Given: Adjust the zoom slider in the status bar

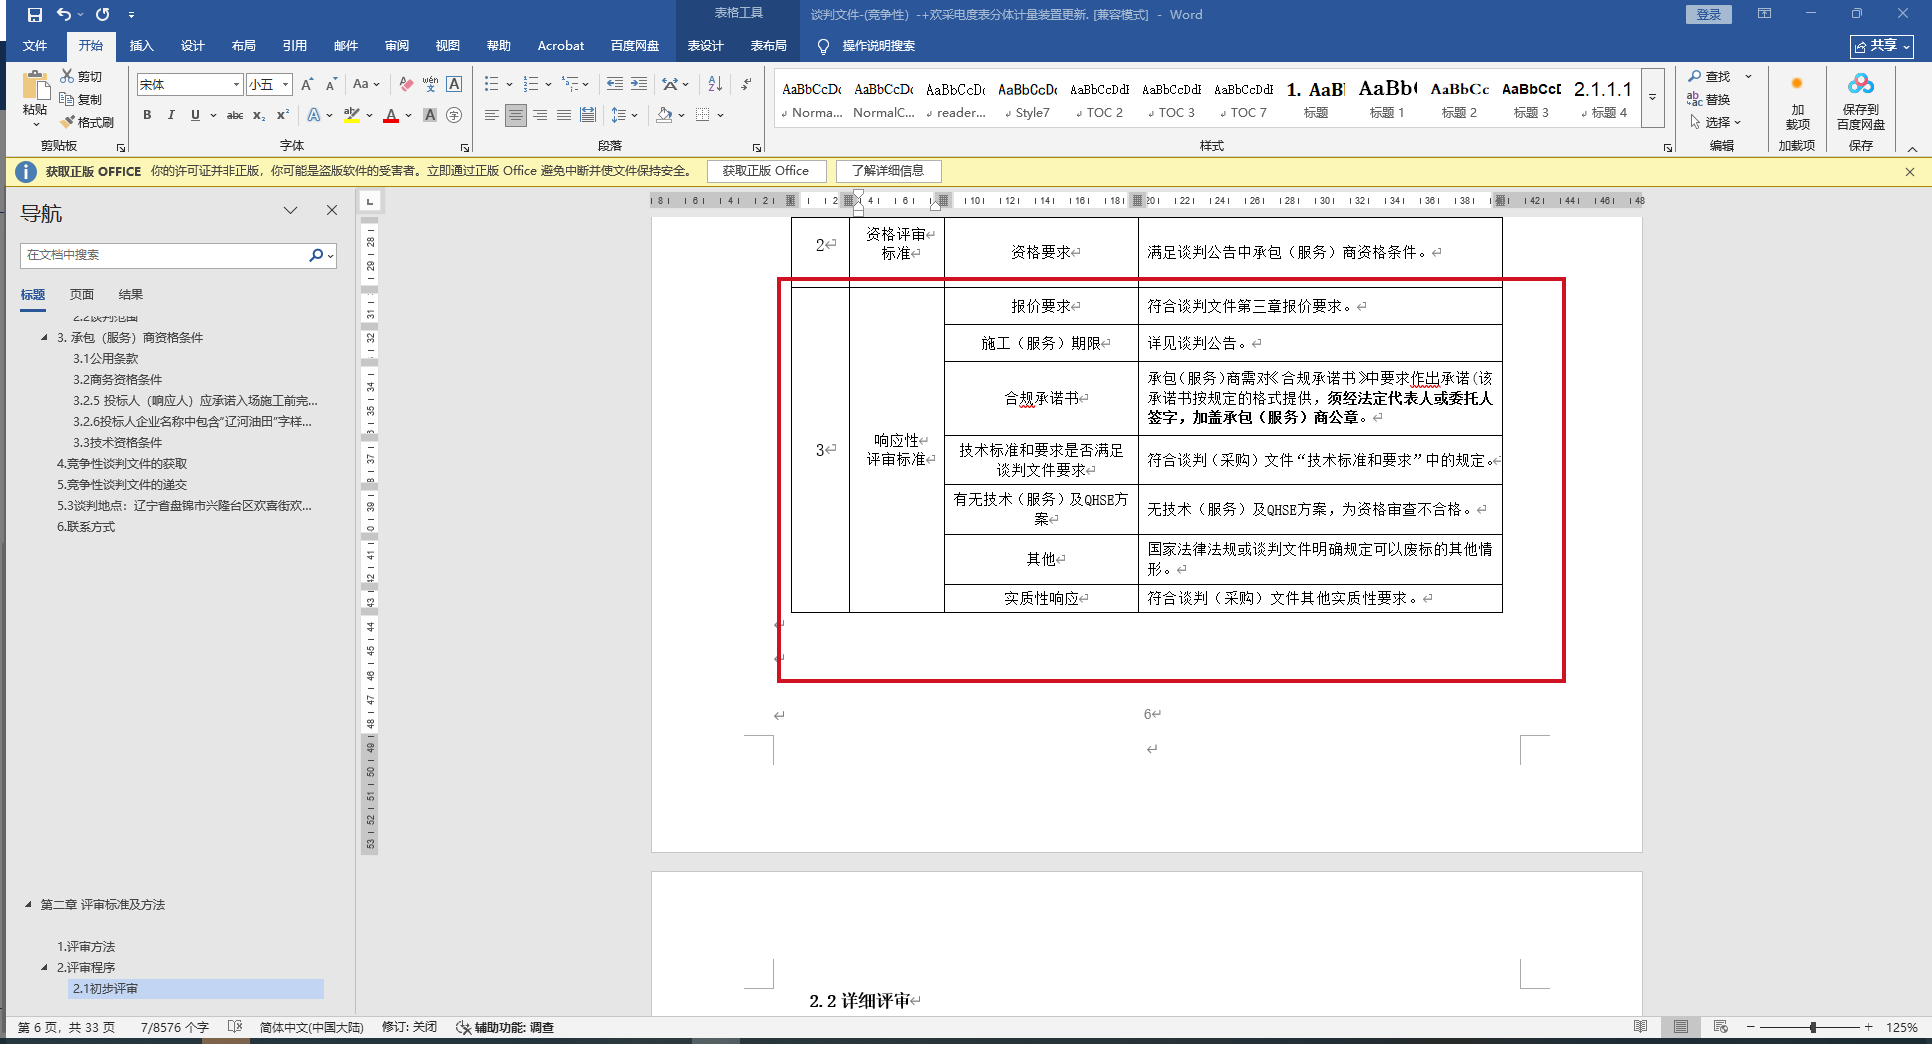Looking at the screenshot, I should click(x=1813, y=1027).
